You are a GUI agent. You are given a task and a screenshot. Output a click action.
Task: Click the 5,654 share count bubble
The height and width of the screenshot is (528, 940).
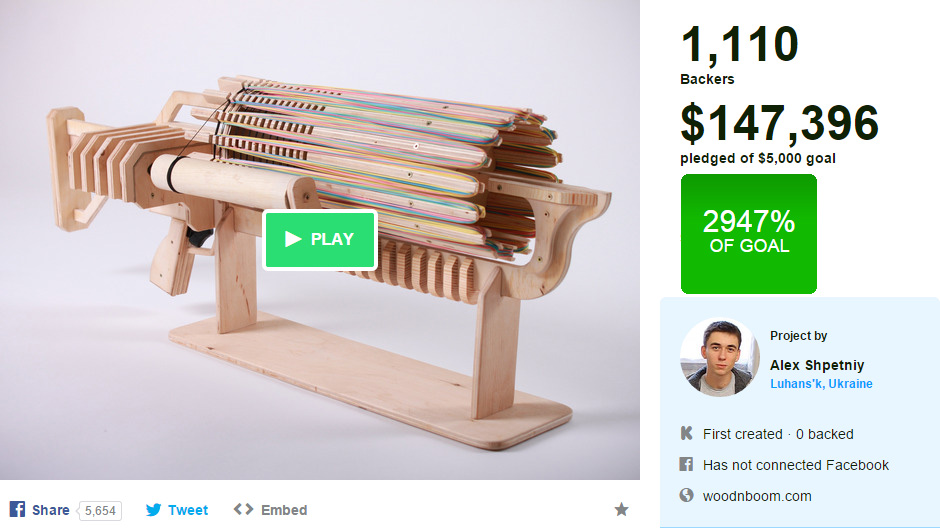pyautogui.click(x=100, y=511)
